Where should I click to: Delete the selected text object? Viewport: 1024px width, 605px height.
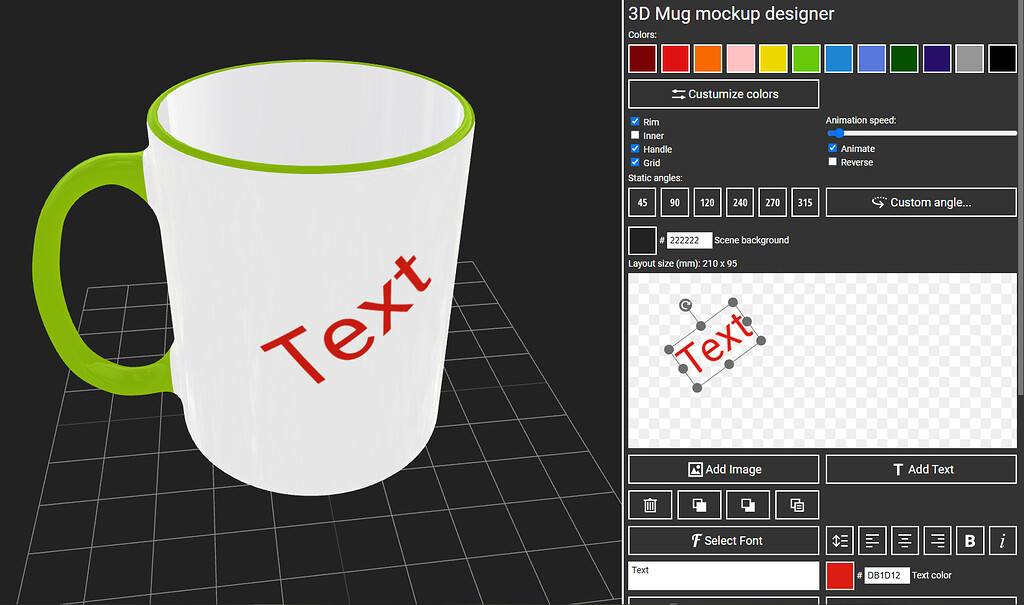(650, 504)
